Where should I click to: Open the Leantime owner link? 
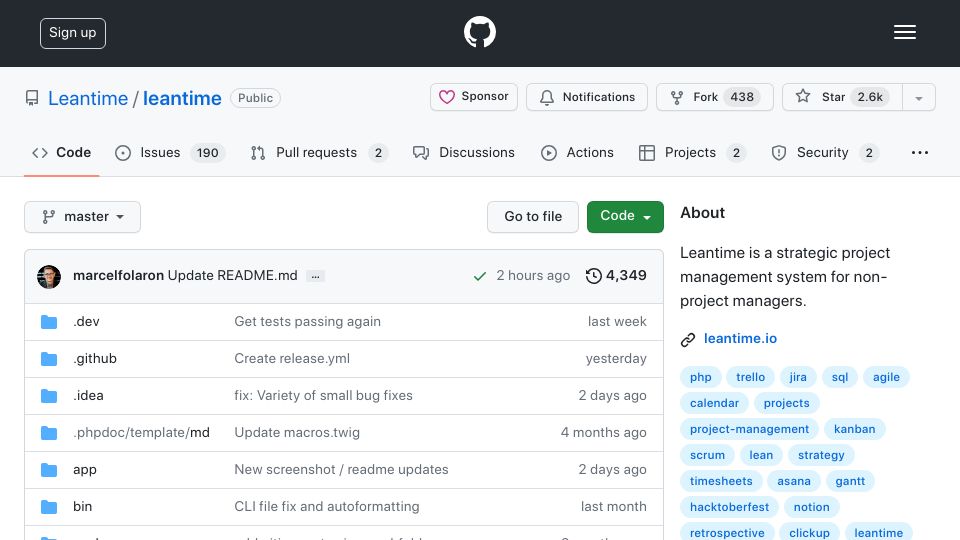click(x=88, y=98)
